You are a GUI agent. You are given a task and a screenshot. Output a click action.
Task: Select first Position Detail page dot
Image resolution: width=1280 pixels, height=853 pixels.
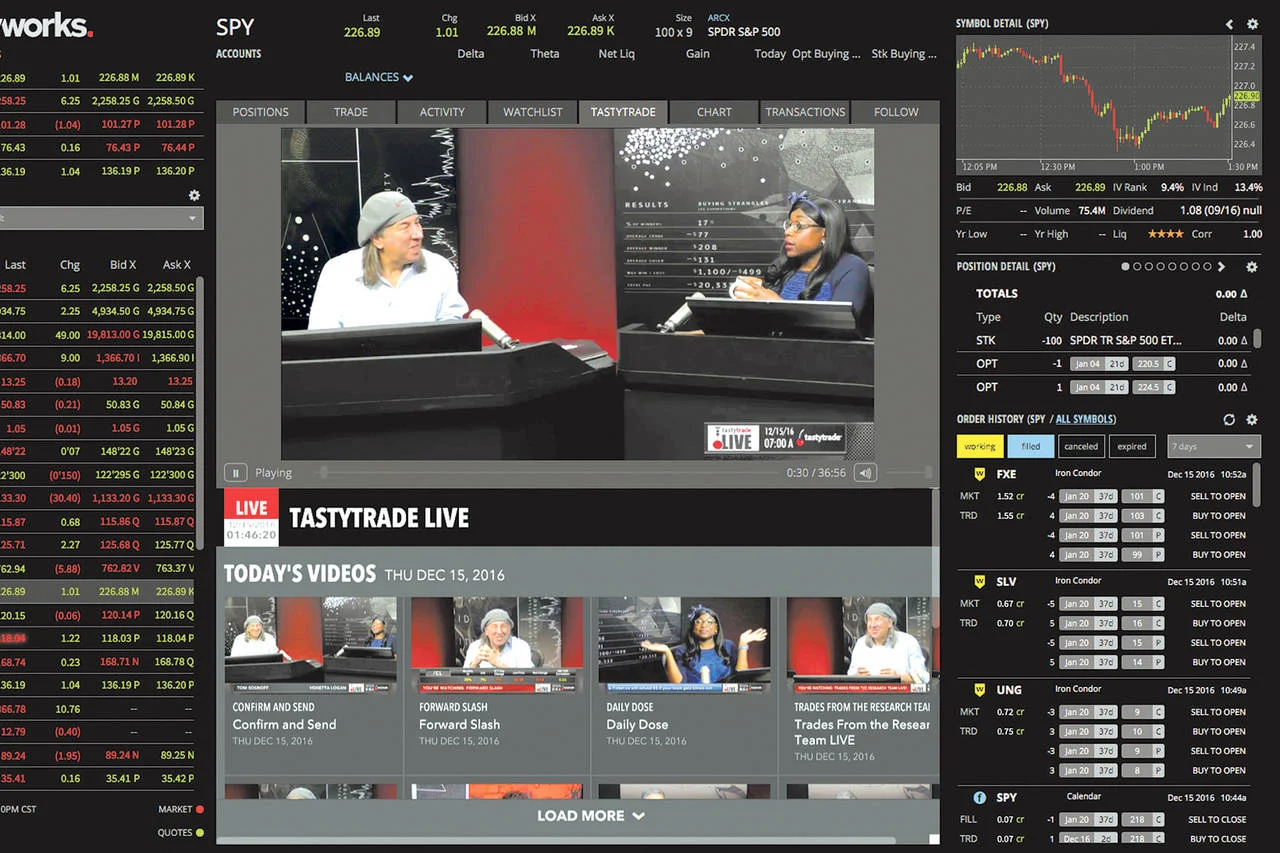1125,267
